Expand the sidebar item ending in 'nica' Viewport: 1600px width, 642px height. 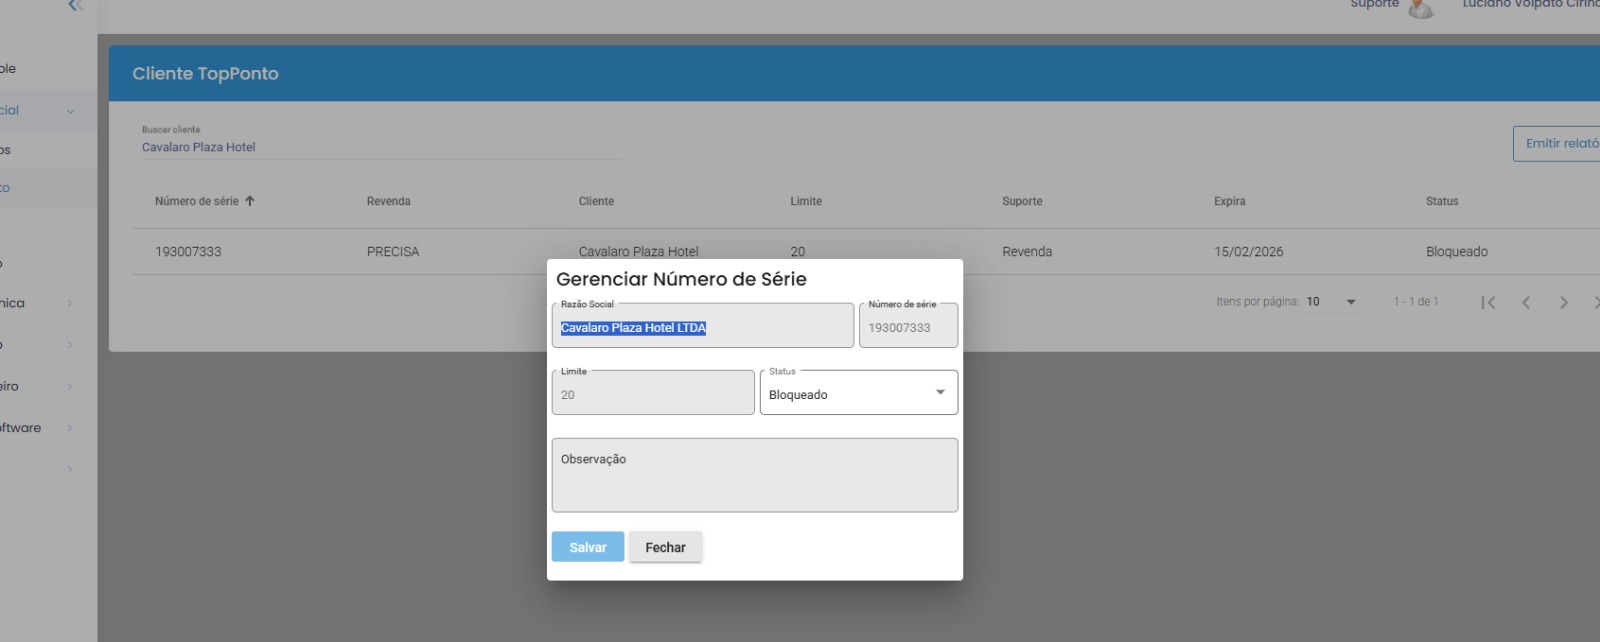70,303
